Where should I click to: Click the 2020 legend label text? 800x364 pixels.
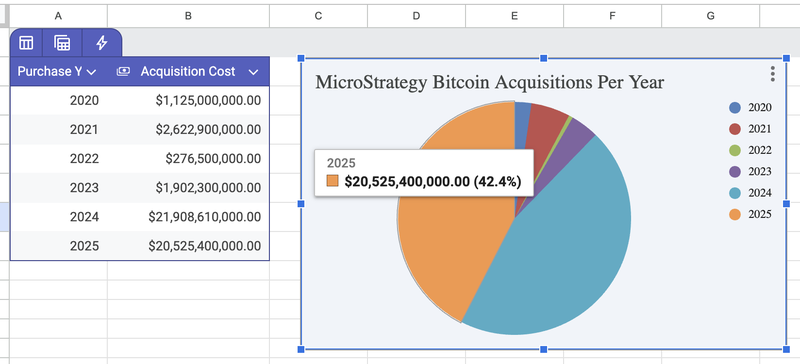[x=760, y=107]
